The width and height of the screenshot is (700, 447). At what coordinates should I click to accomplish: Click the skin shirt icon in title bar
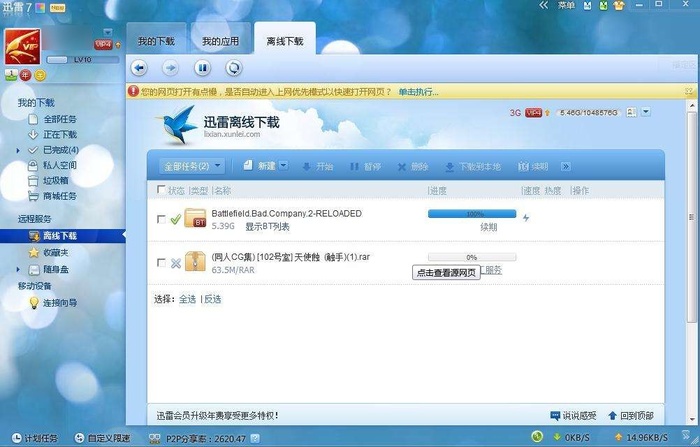coord(619,5)
